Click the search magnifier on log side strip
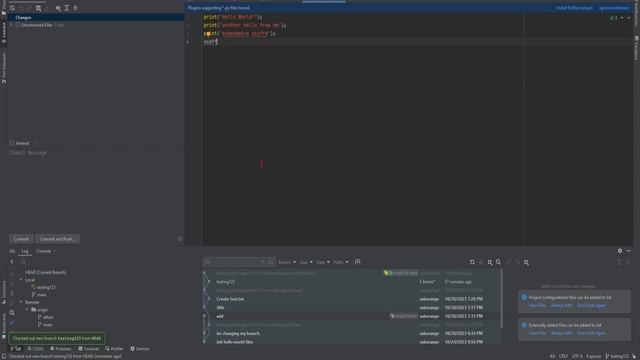 point(12,313)
